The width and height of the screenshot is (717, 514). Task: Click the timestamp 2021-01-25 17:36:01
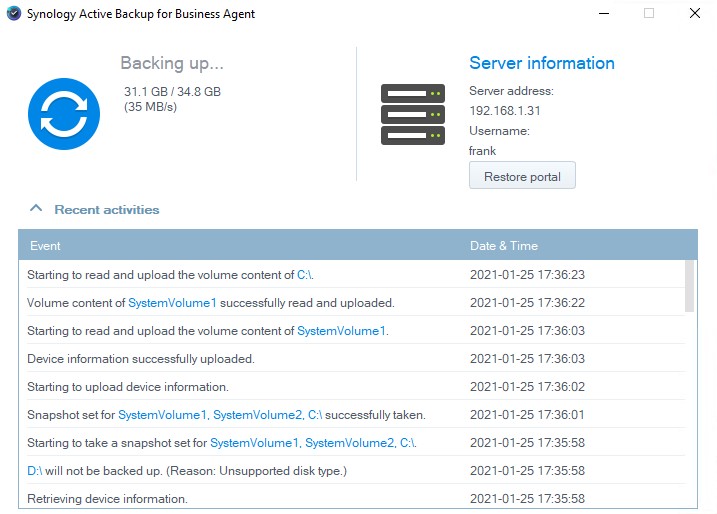tap(527, 415)
